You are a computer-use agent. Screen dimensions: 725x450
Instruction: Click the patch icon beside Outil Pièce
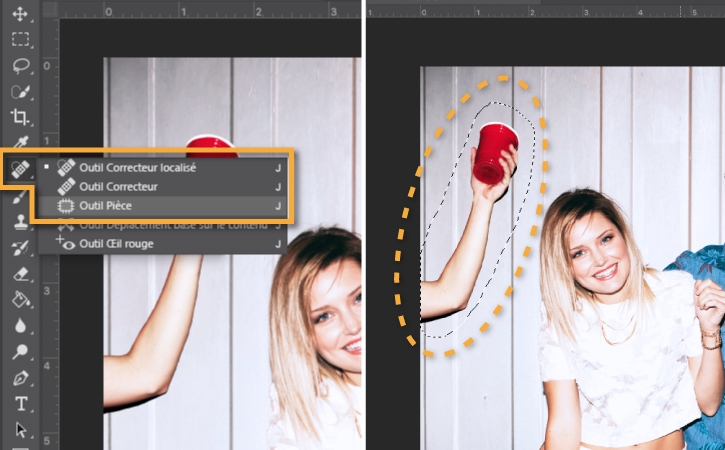(66, 205)
